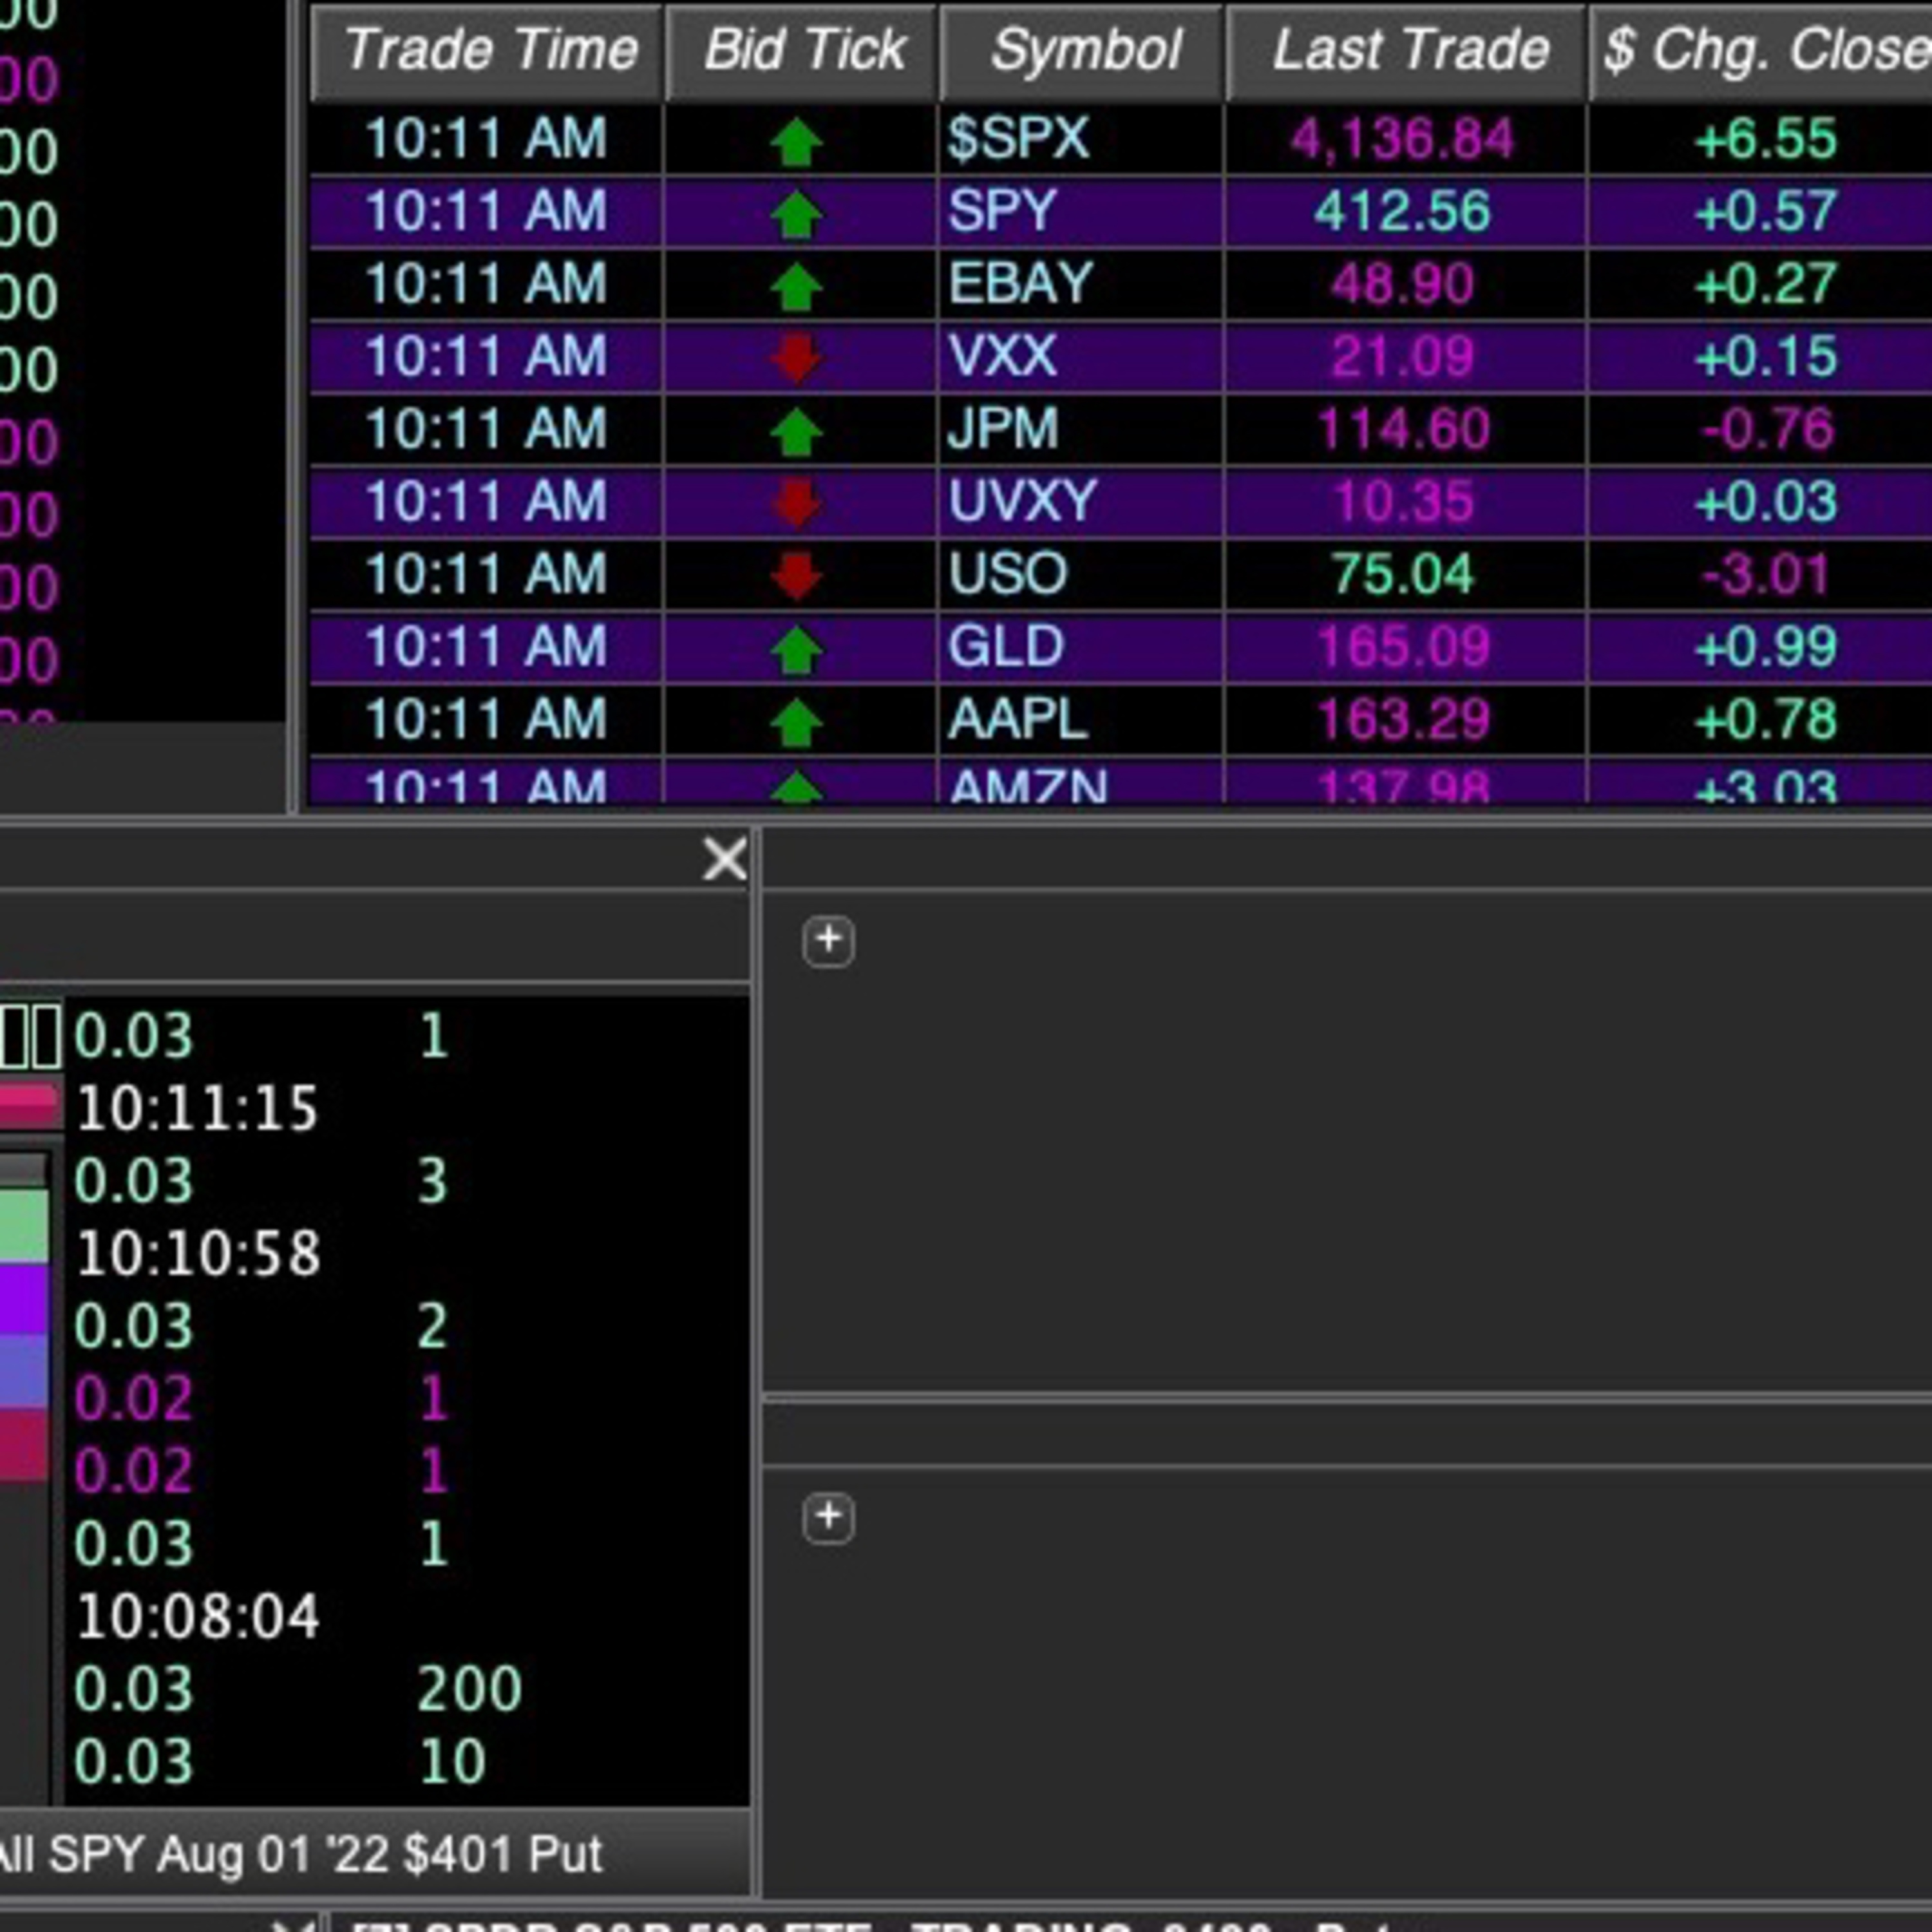Viewport: 1932px width, 1932px height.
Task: Click the 10:10:58 timestamp in time and sales
Action: (198, 1254)
